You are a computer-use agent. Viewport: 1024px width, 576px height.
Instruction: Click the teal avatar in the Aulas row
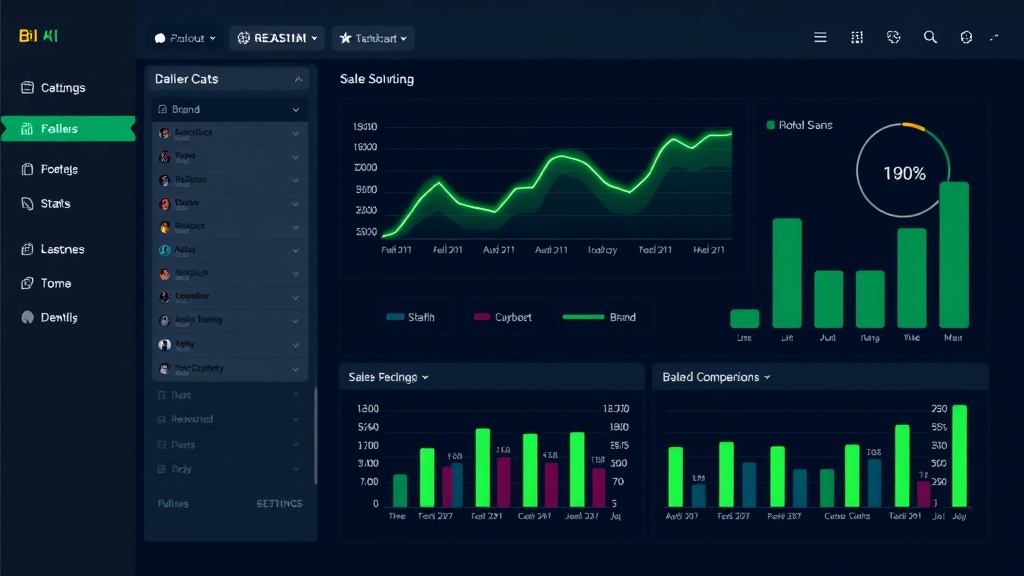(x=165, y=250)
